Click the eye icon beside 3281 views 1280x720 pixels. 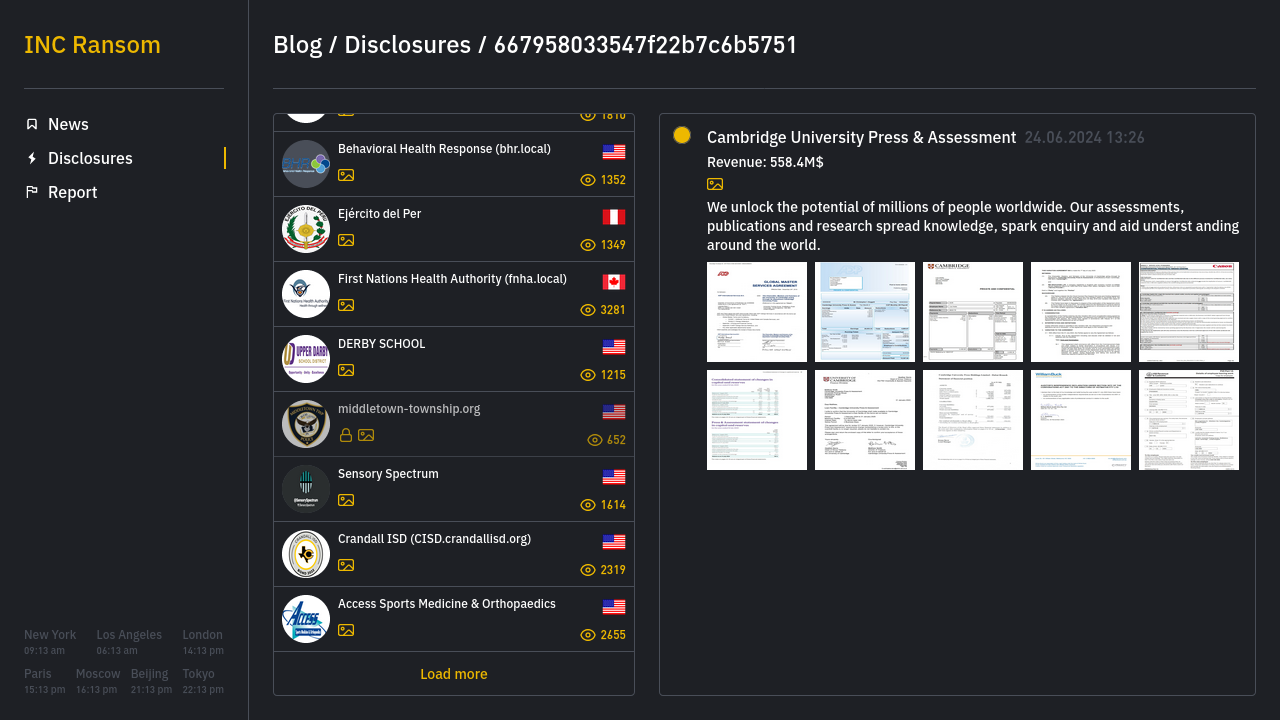coord(588,310)
